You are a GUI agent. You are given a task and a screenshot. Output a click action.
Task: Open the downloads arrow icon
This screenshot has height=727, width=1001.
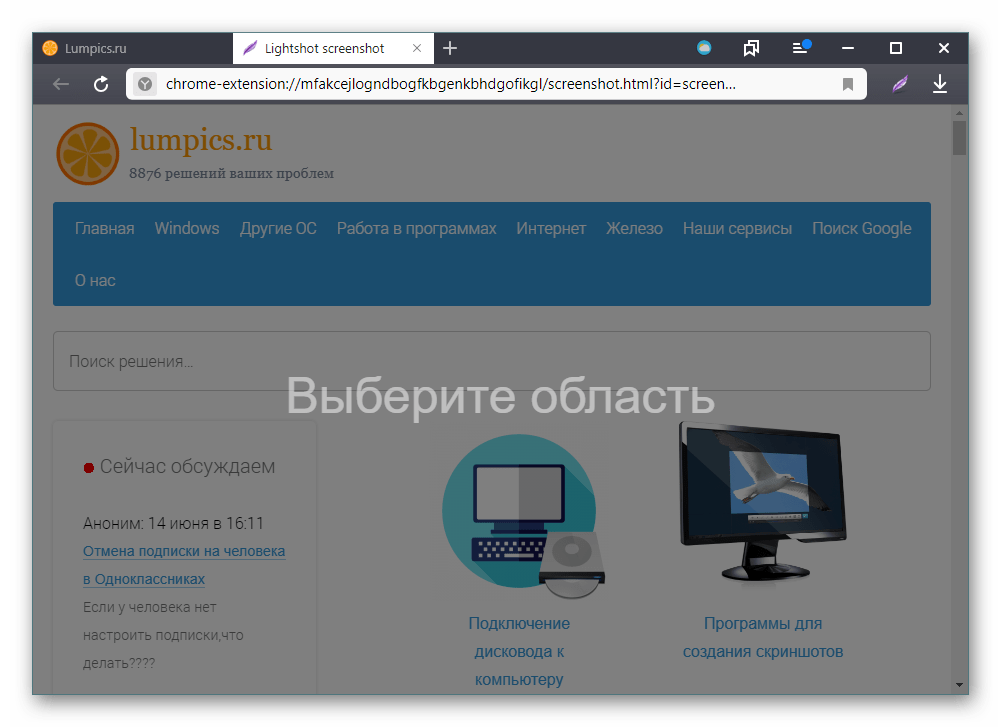[939, 84]
